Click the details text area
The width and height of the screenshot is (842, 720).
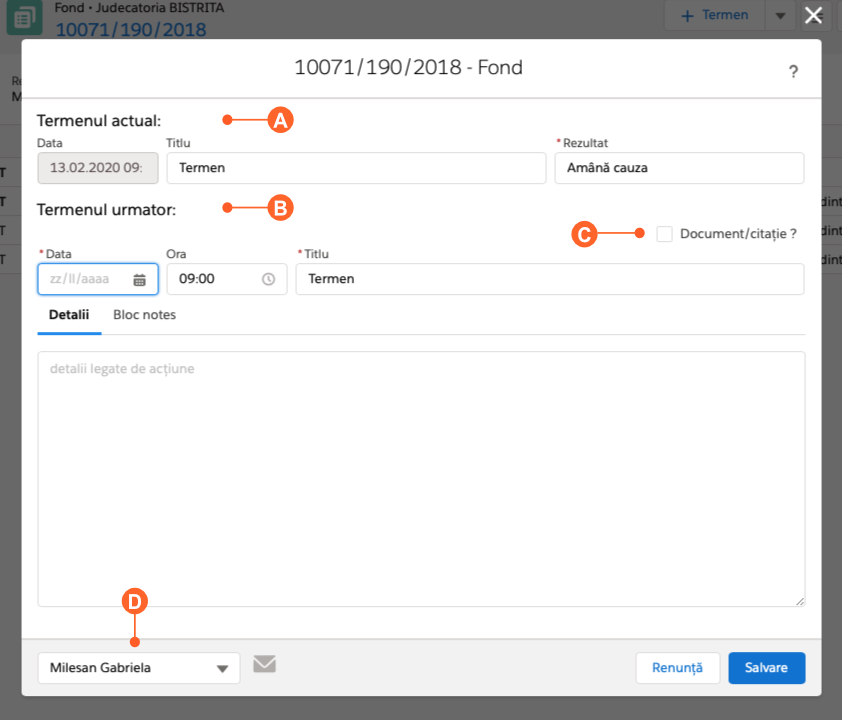(x=421, y=478)
